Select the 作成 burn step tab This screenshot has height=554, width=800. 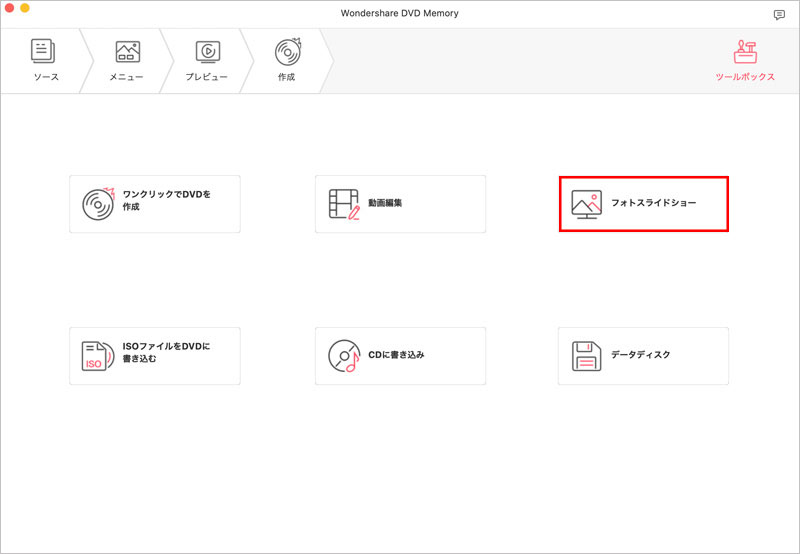[x=287, y=61]
